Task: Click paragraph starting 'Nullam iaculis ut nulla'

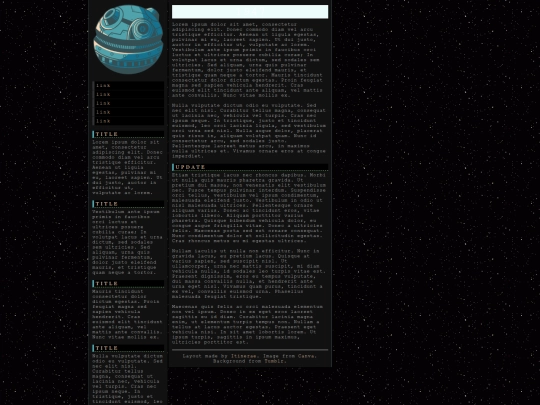Action: [248, 274]
